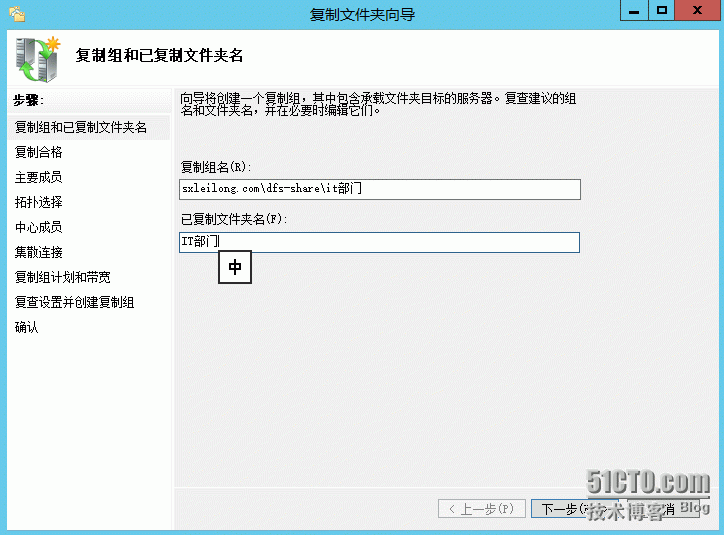Click the 复制组名 input field

[x=380, y=189]
